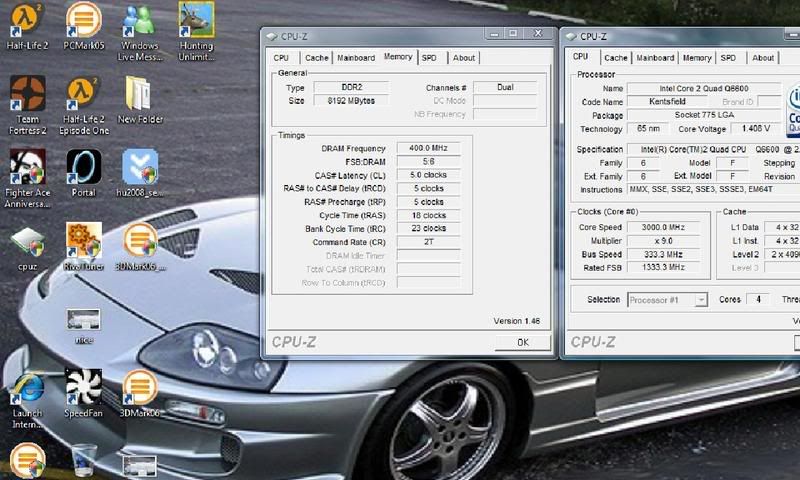Click the Name field Intel Core 2 Quad Q6600
The image size is (800, 480).
704,88
